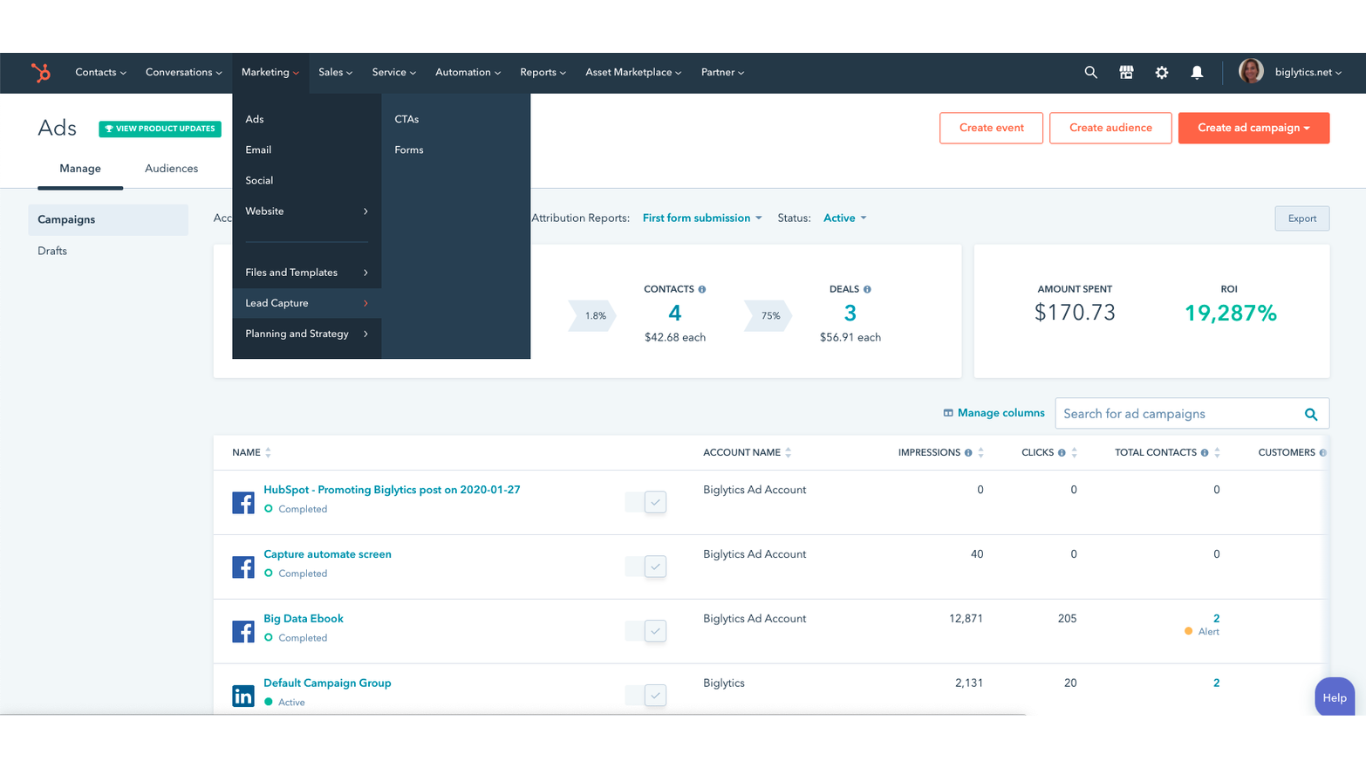Click info icon next to CONTACTS
The width and height of the screenshot is (1366, 768).
[702, 289]
